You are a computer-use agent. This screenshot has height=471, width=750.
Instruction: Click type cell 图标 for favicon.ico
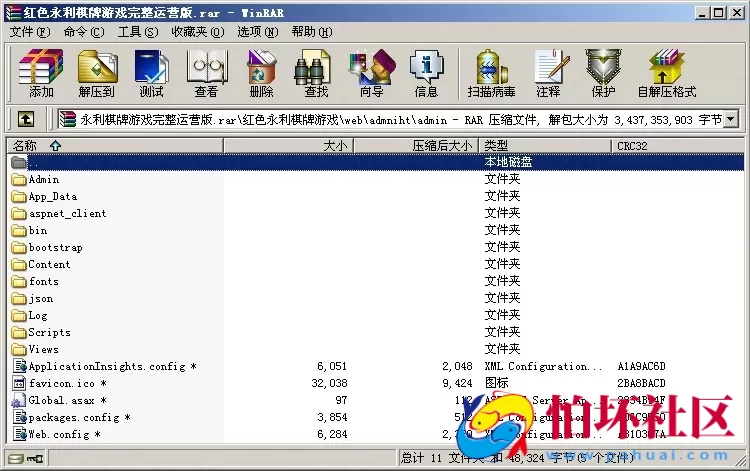pyautogui.click(x=496, y=383)
